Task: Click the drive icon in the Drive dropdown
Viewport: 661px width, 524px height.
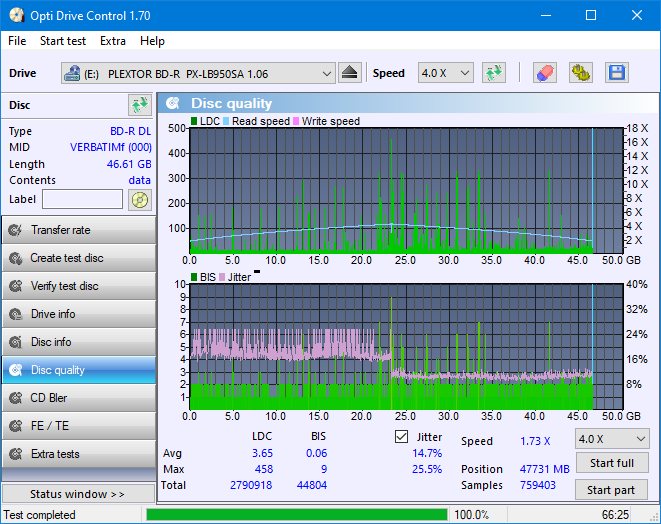Action: coord(72,73)
